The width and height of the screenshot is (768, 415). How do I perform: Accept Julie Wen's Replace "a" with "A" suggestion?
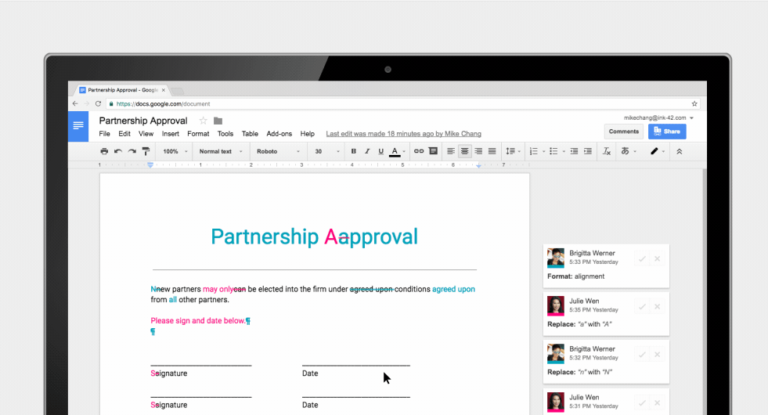point(642,307)
